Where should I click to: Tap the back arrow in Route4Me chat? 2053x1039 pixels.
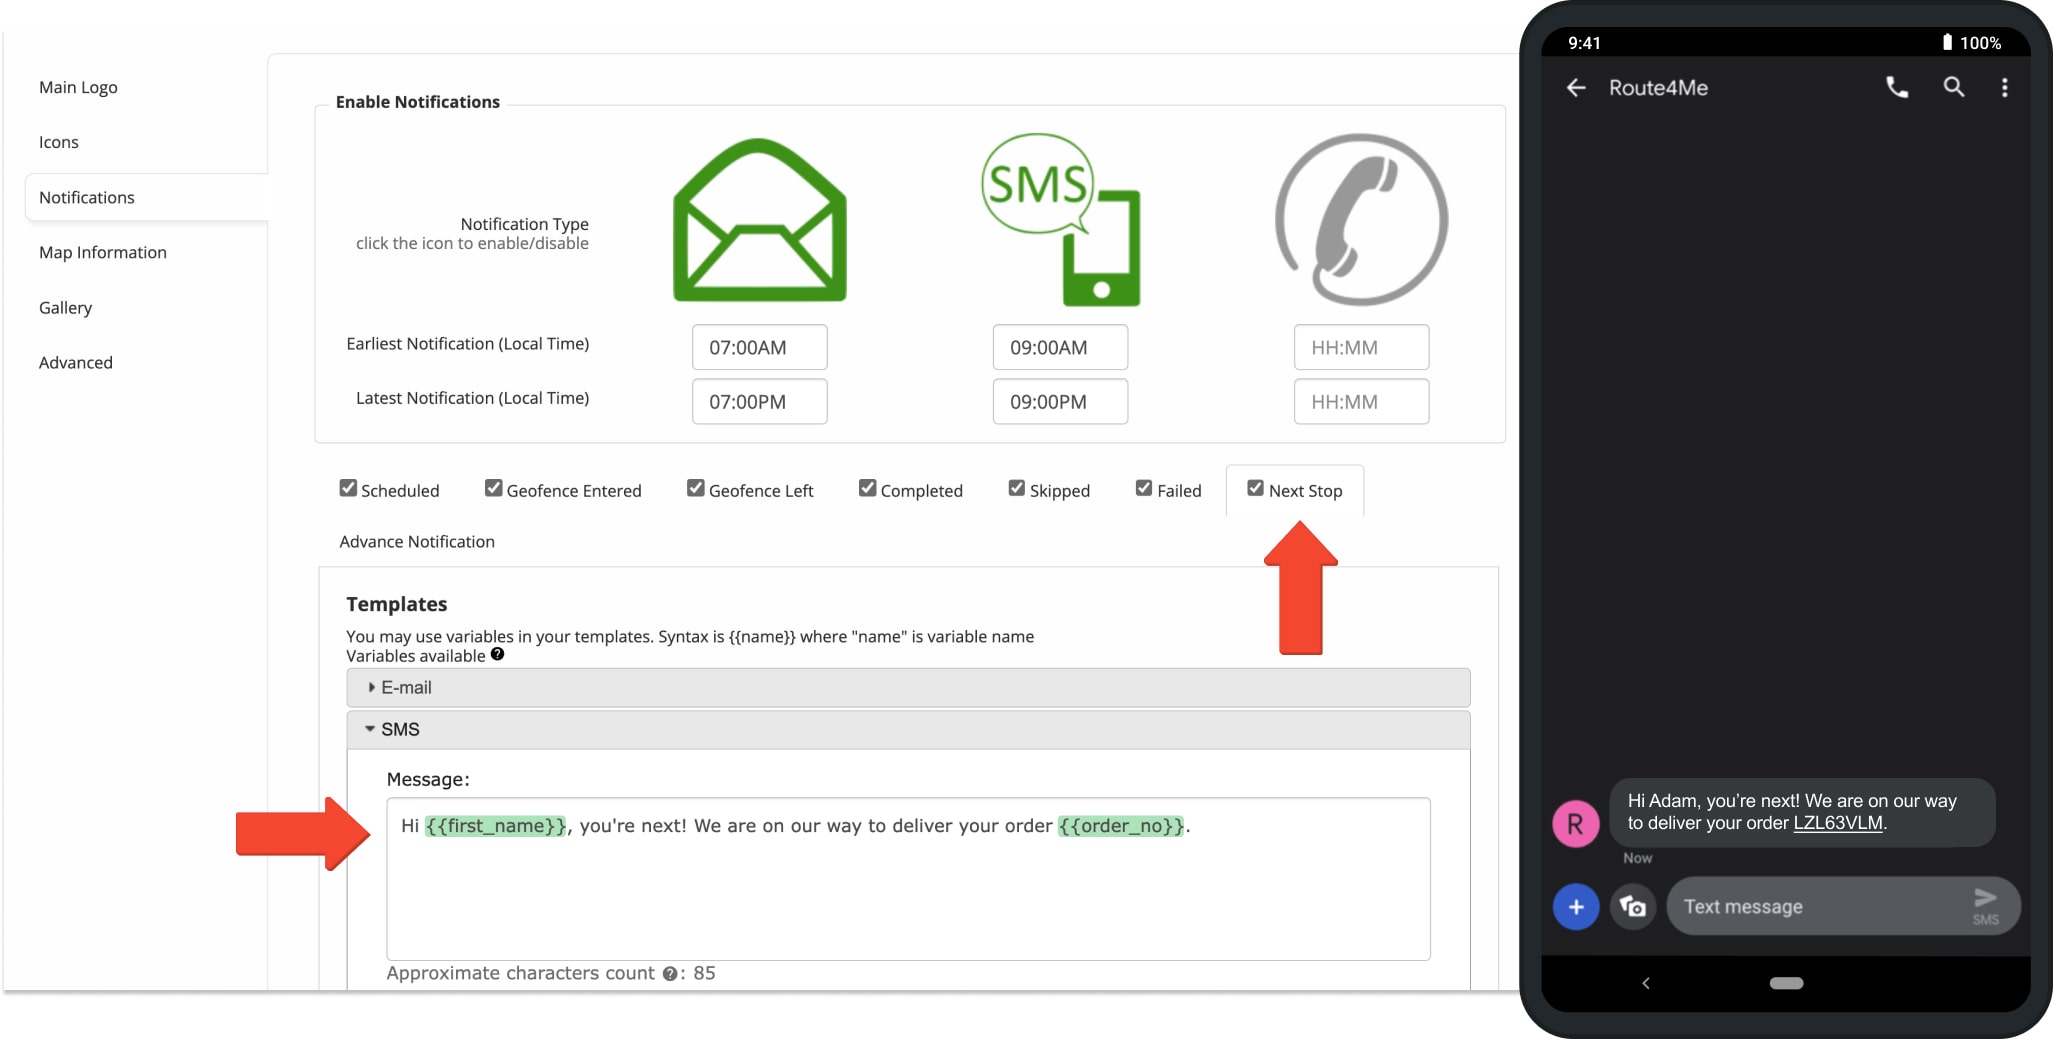pos(1576,88)
